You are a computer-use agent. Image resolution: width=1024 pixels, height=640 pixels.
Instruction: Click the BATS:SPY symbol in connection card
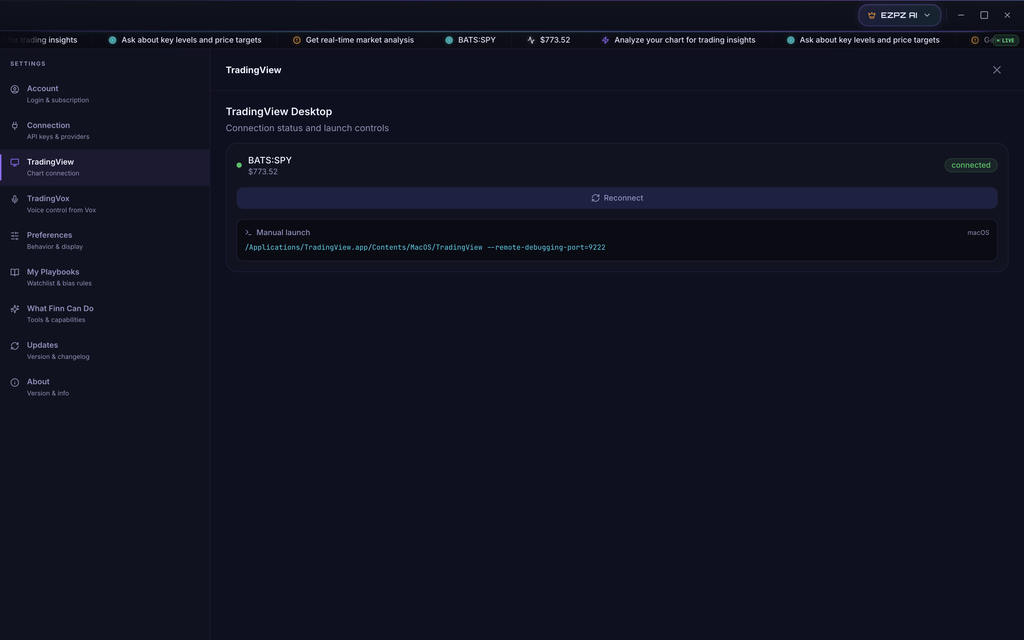pos(270,160)
